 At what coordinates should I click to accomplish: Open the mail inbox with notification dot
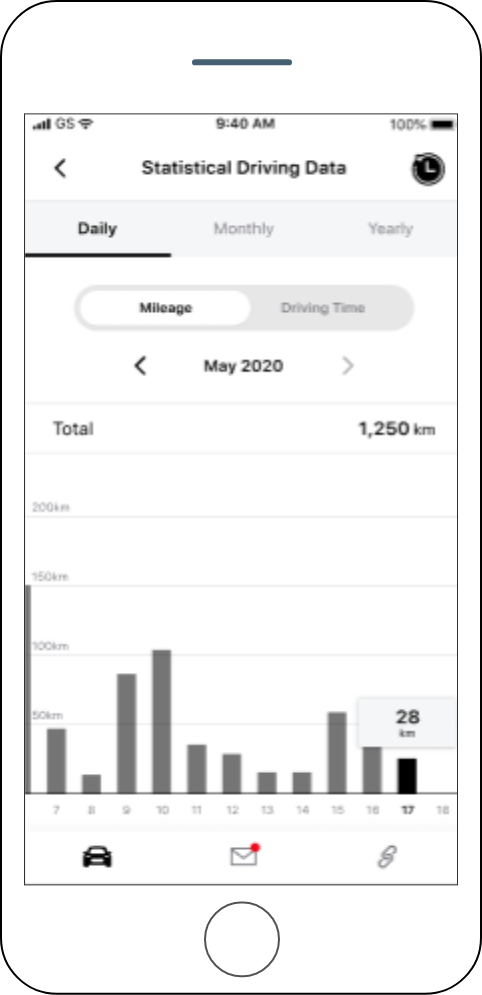pyautogui.click(x=244, y=855)
